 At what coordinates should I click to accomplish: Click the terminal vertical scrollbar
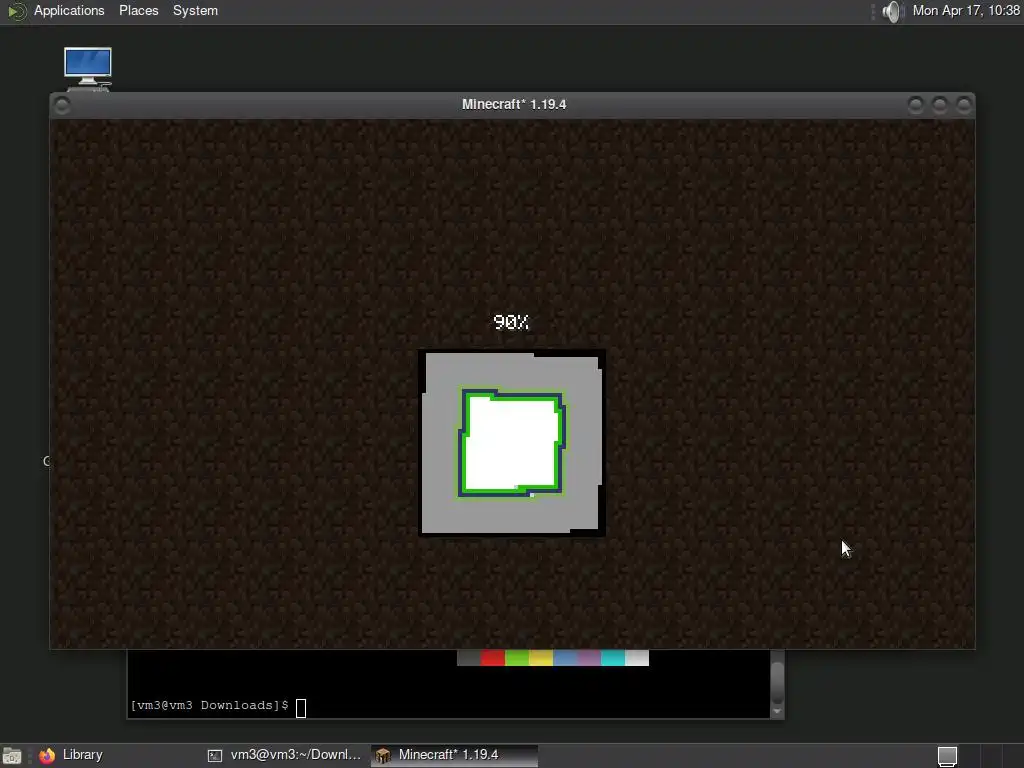777,683
